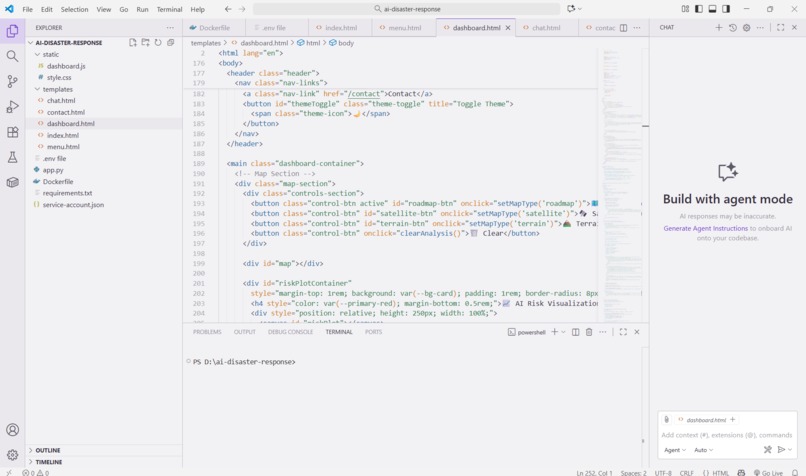Maximize the terminal panel size
806x476 pixels.
coord(623,332)
